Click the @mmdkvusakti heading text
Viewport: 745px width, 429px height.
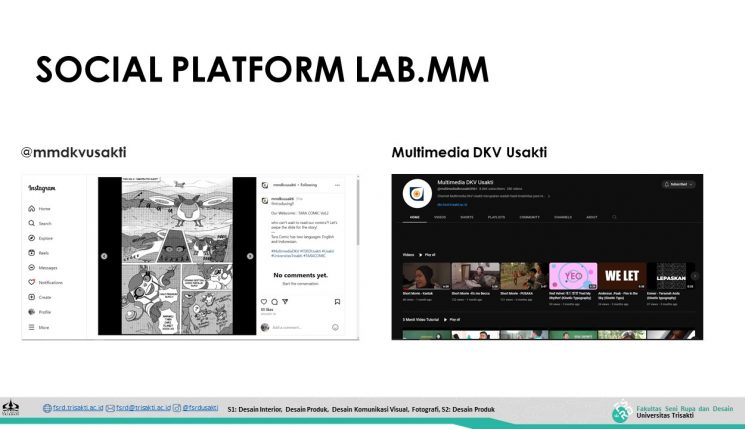[x=74, y=153]
